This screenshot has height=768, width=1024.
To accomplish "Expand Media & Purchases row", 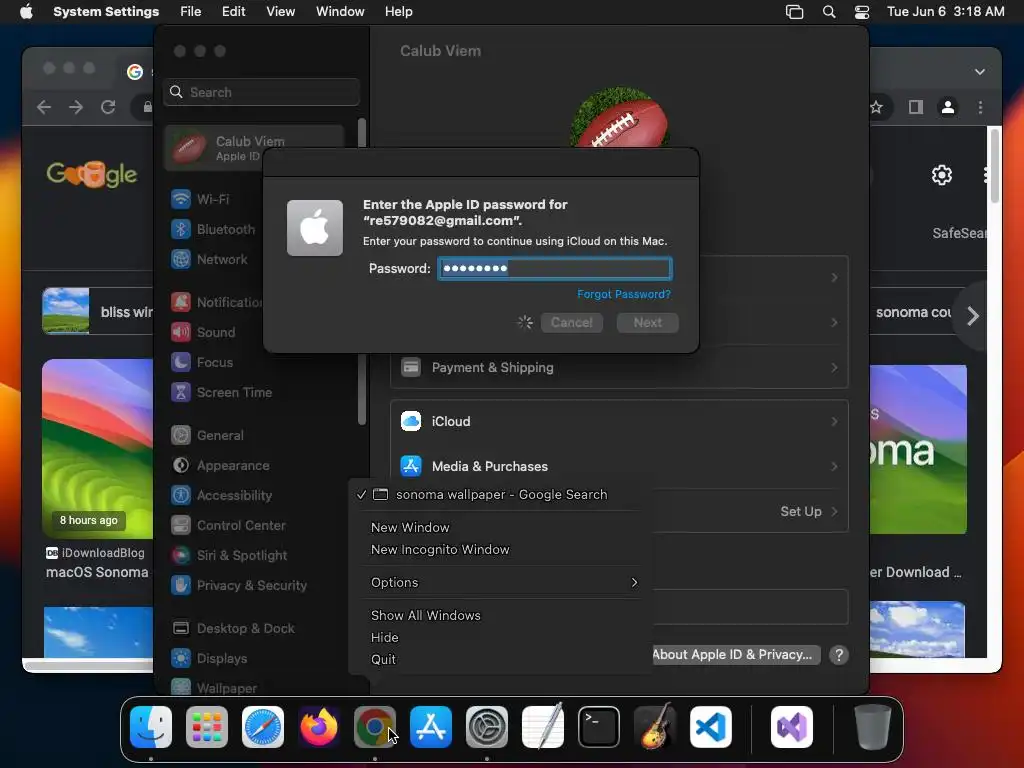I will (619, 466).
